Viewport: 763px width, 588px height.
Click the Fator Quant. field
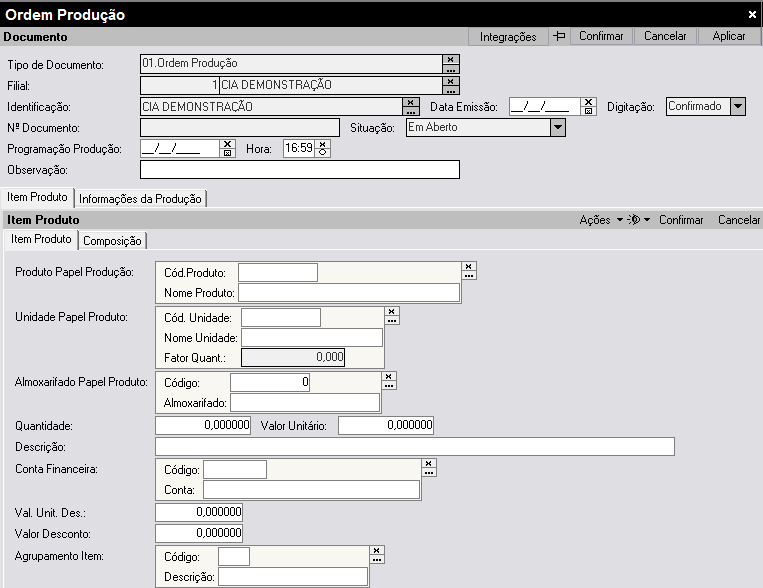293,357
